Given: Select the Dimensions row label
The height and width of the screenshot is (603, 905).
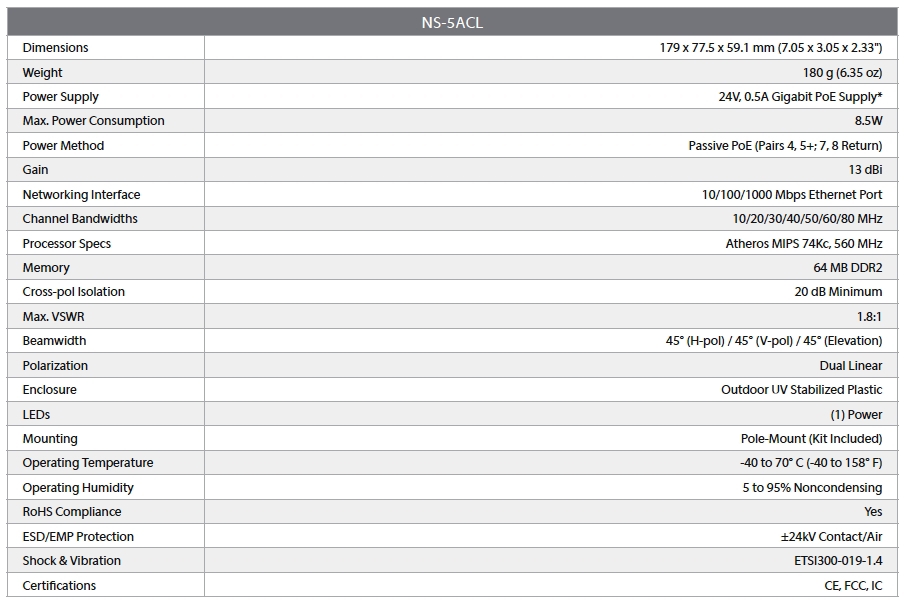Looking at the screenshot, I should (55, 48).
